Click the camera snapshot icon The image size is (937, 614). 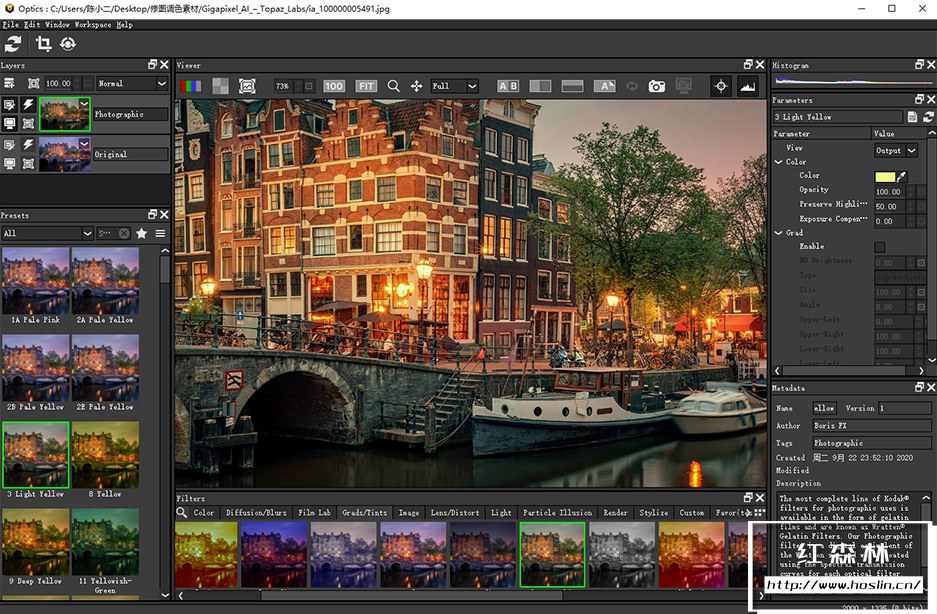click(656, 86)
